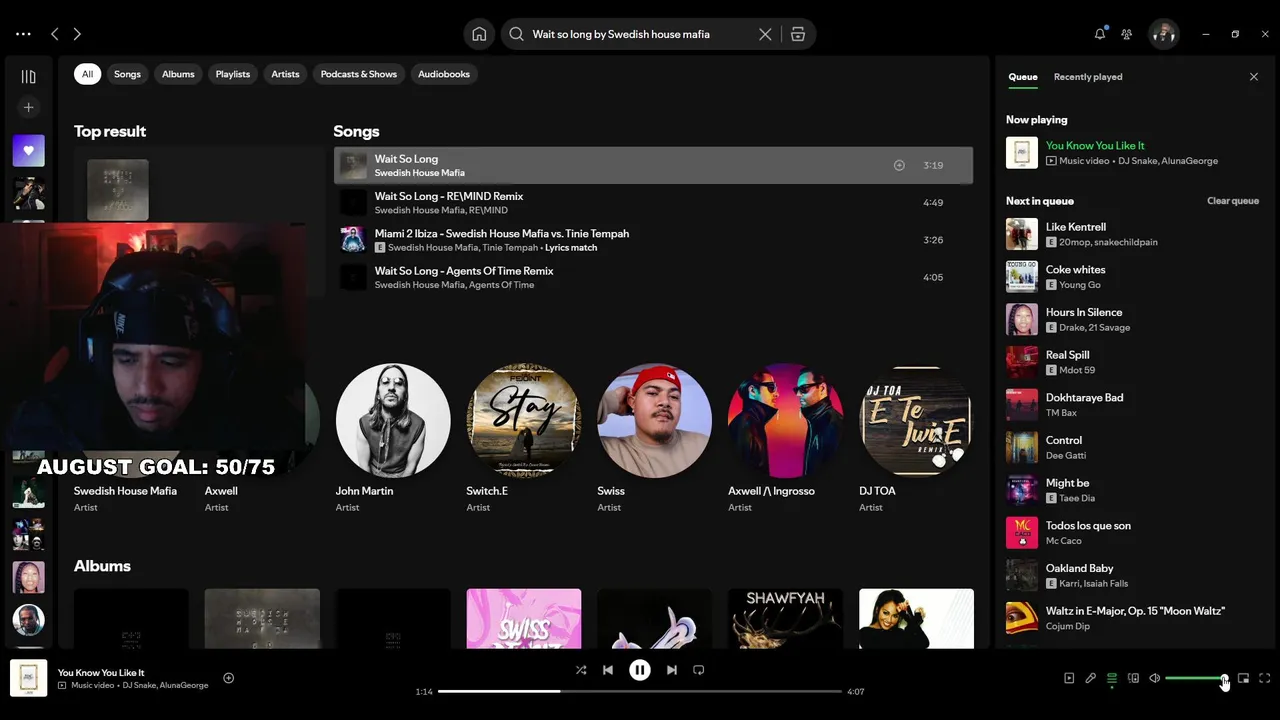Screen dimensions: 1280x720
Task: Open the three-dots app menu
Action: click(x=23, y=34)
